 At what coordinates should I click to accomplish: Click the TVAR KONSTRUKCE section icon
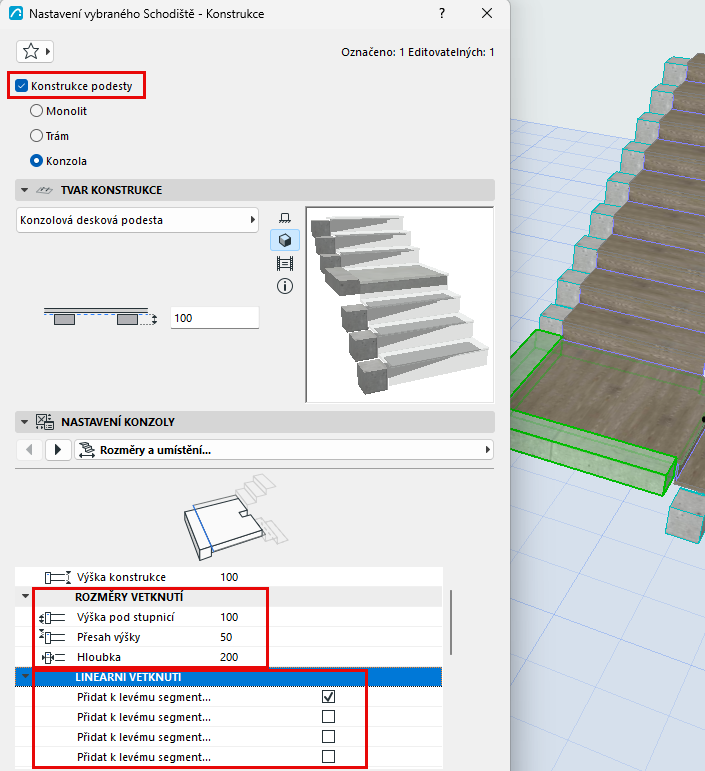click(x=44, y=190)
